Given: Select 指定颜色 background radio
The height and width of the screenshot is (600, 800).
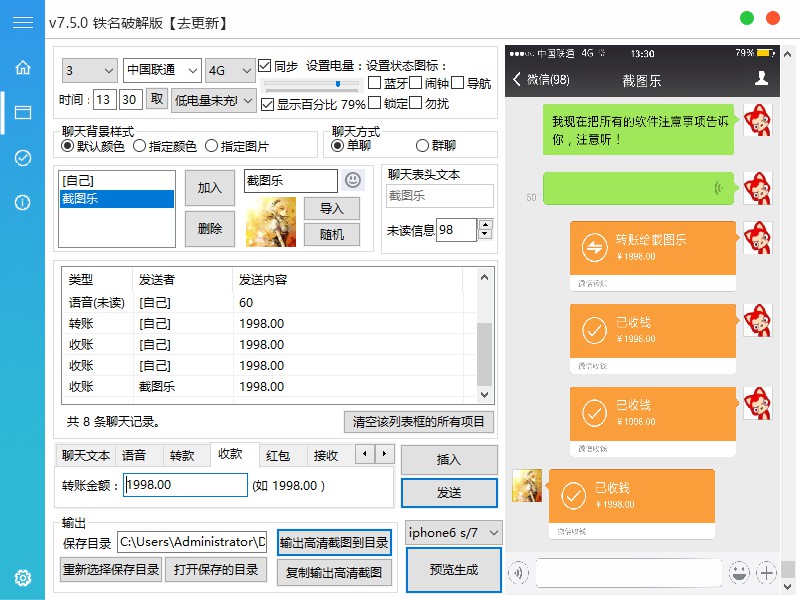Looking at the screenshot, I should [139, 146].
